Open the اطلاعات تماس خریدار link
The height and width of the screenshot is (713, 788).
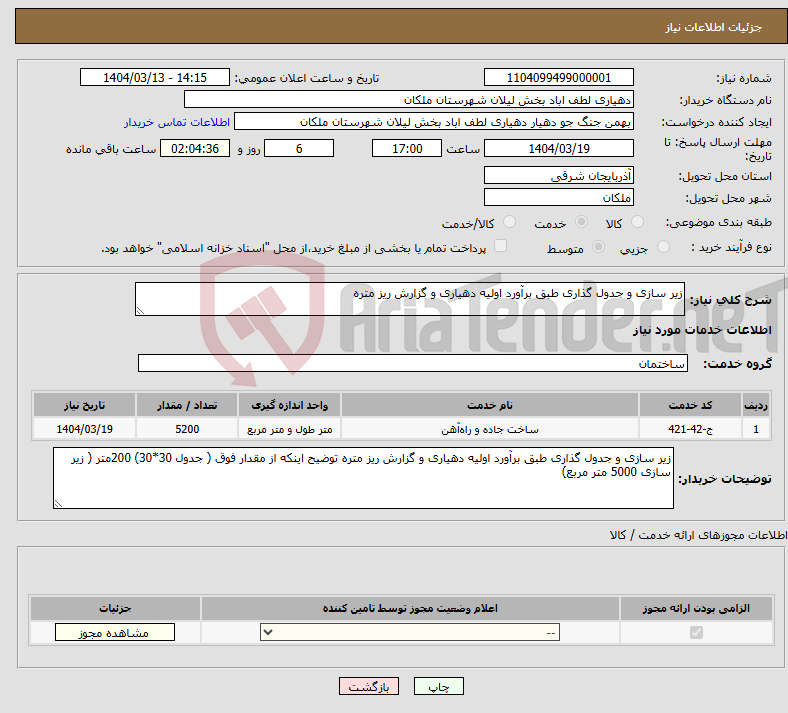pyautogui.click(x=177, y=122)
